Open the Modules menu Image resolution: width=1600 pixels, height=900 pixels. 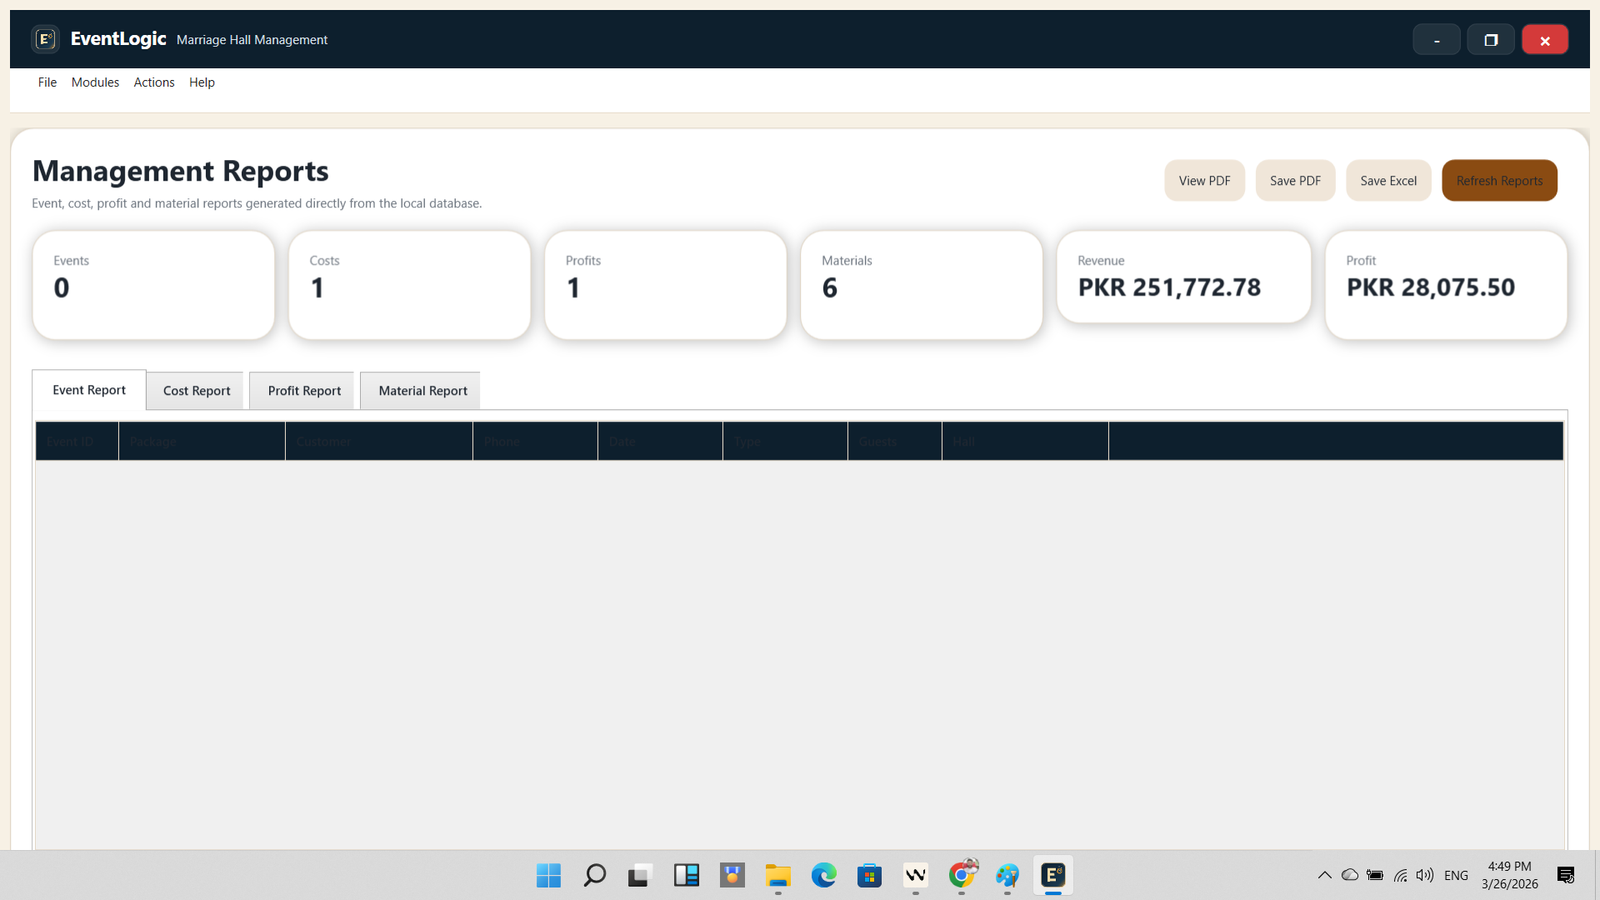[95, 82]
